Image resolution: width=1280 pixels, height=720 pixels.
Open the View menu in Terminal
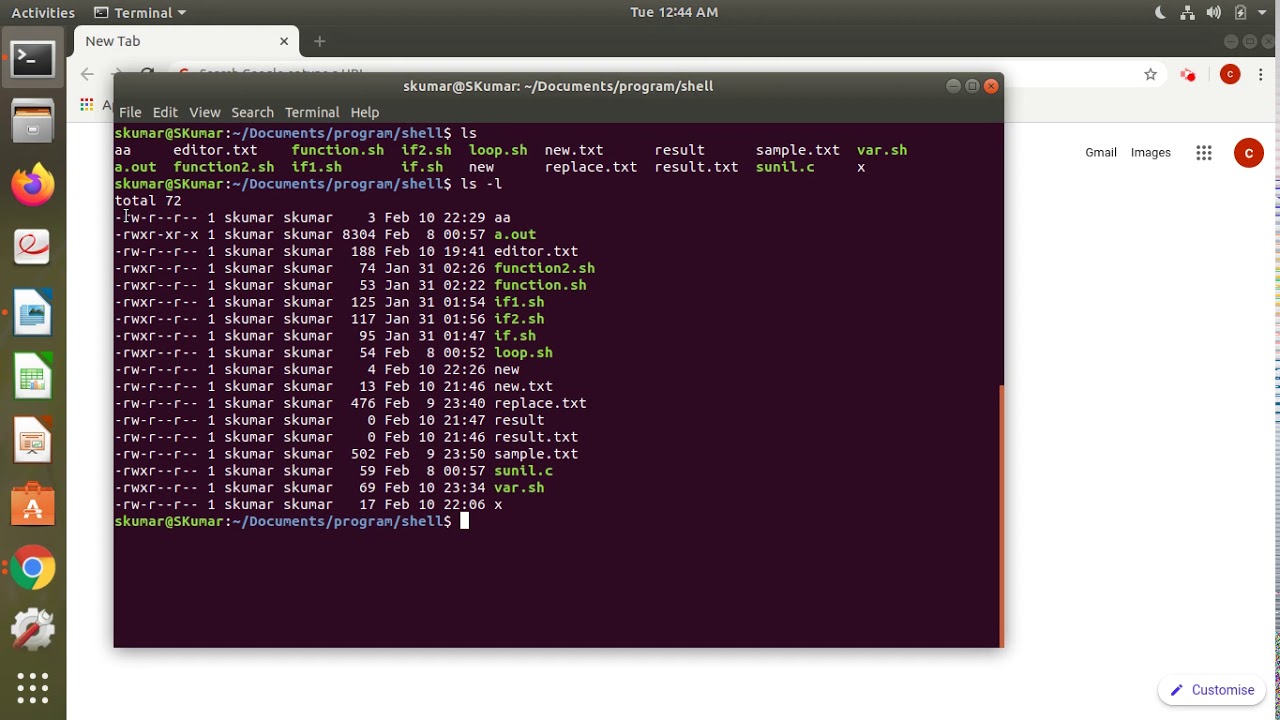coord(204,112)
